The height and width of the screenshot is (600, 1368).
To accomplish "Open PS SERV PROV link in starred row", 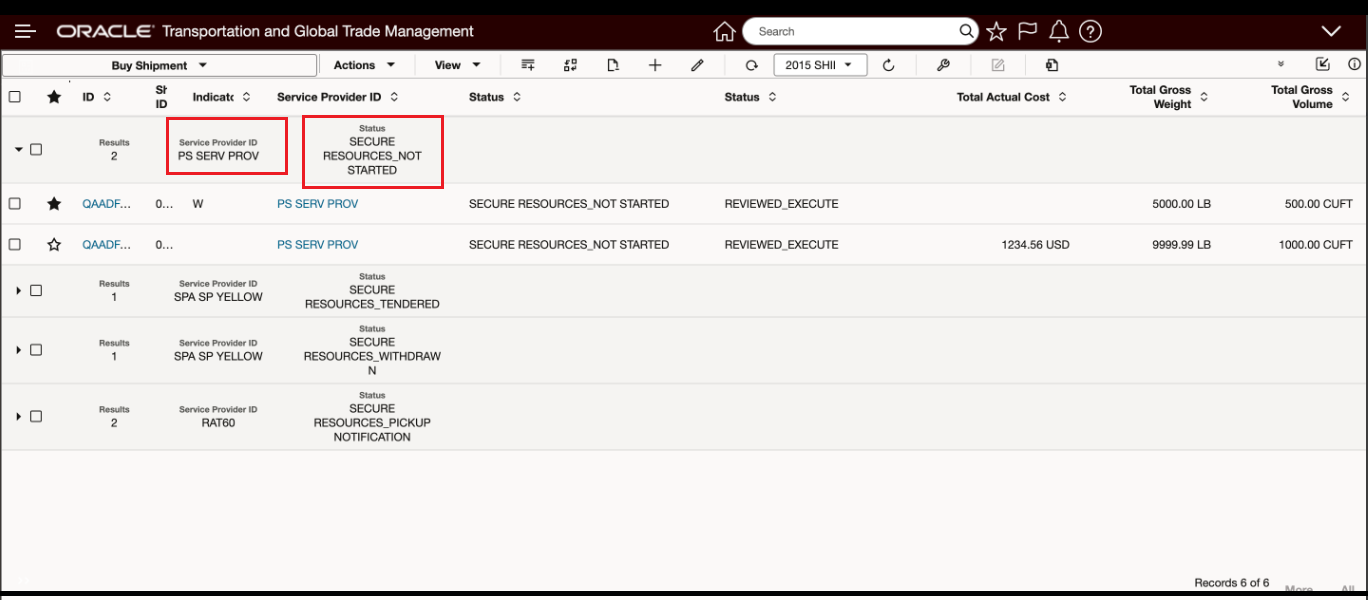I will pos(317,204).
